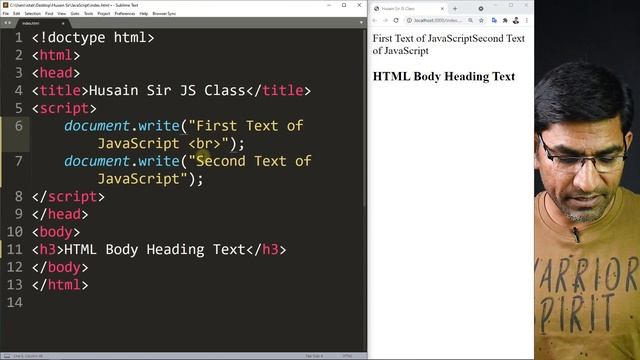This screenshot has width=640, height=360.
Task: Open the Preferences menu
Action: coord(125,13)
